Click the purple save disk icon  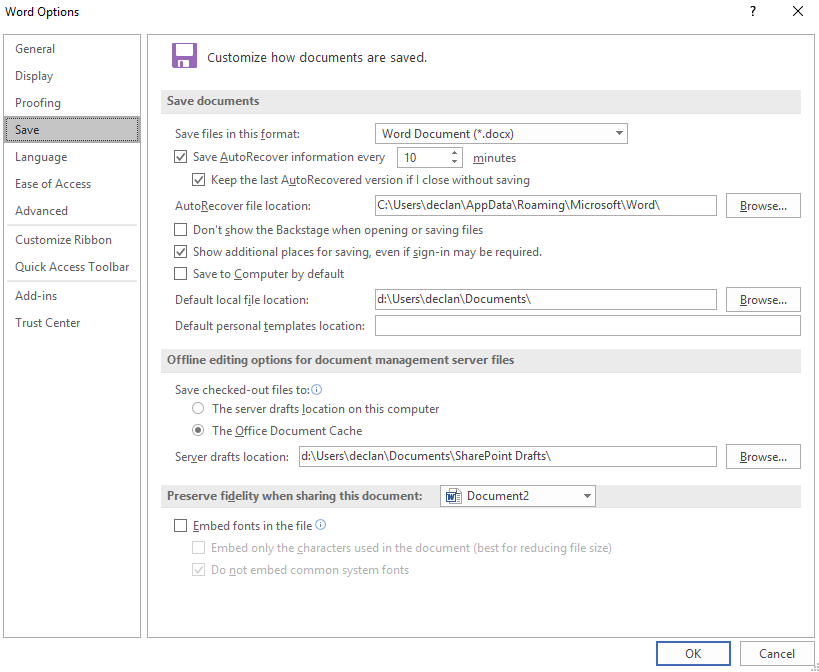pyautogui.click(x=184, y=56)
